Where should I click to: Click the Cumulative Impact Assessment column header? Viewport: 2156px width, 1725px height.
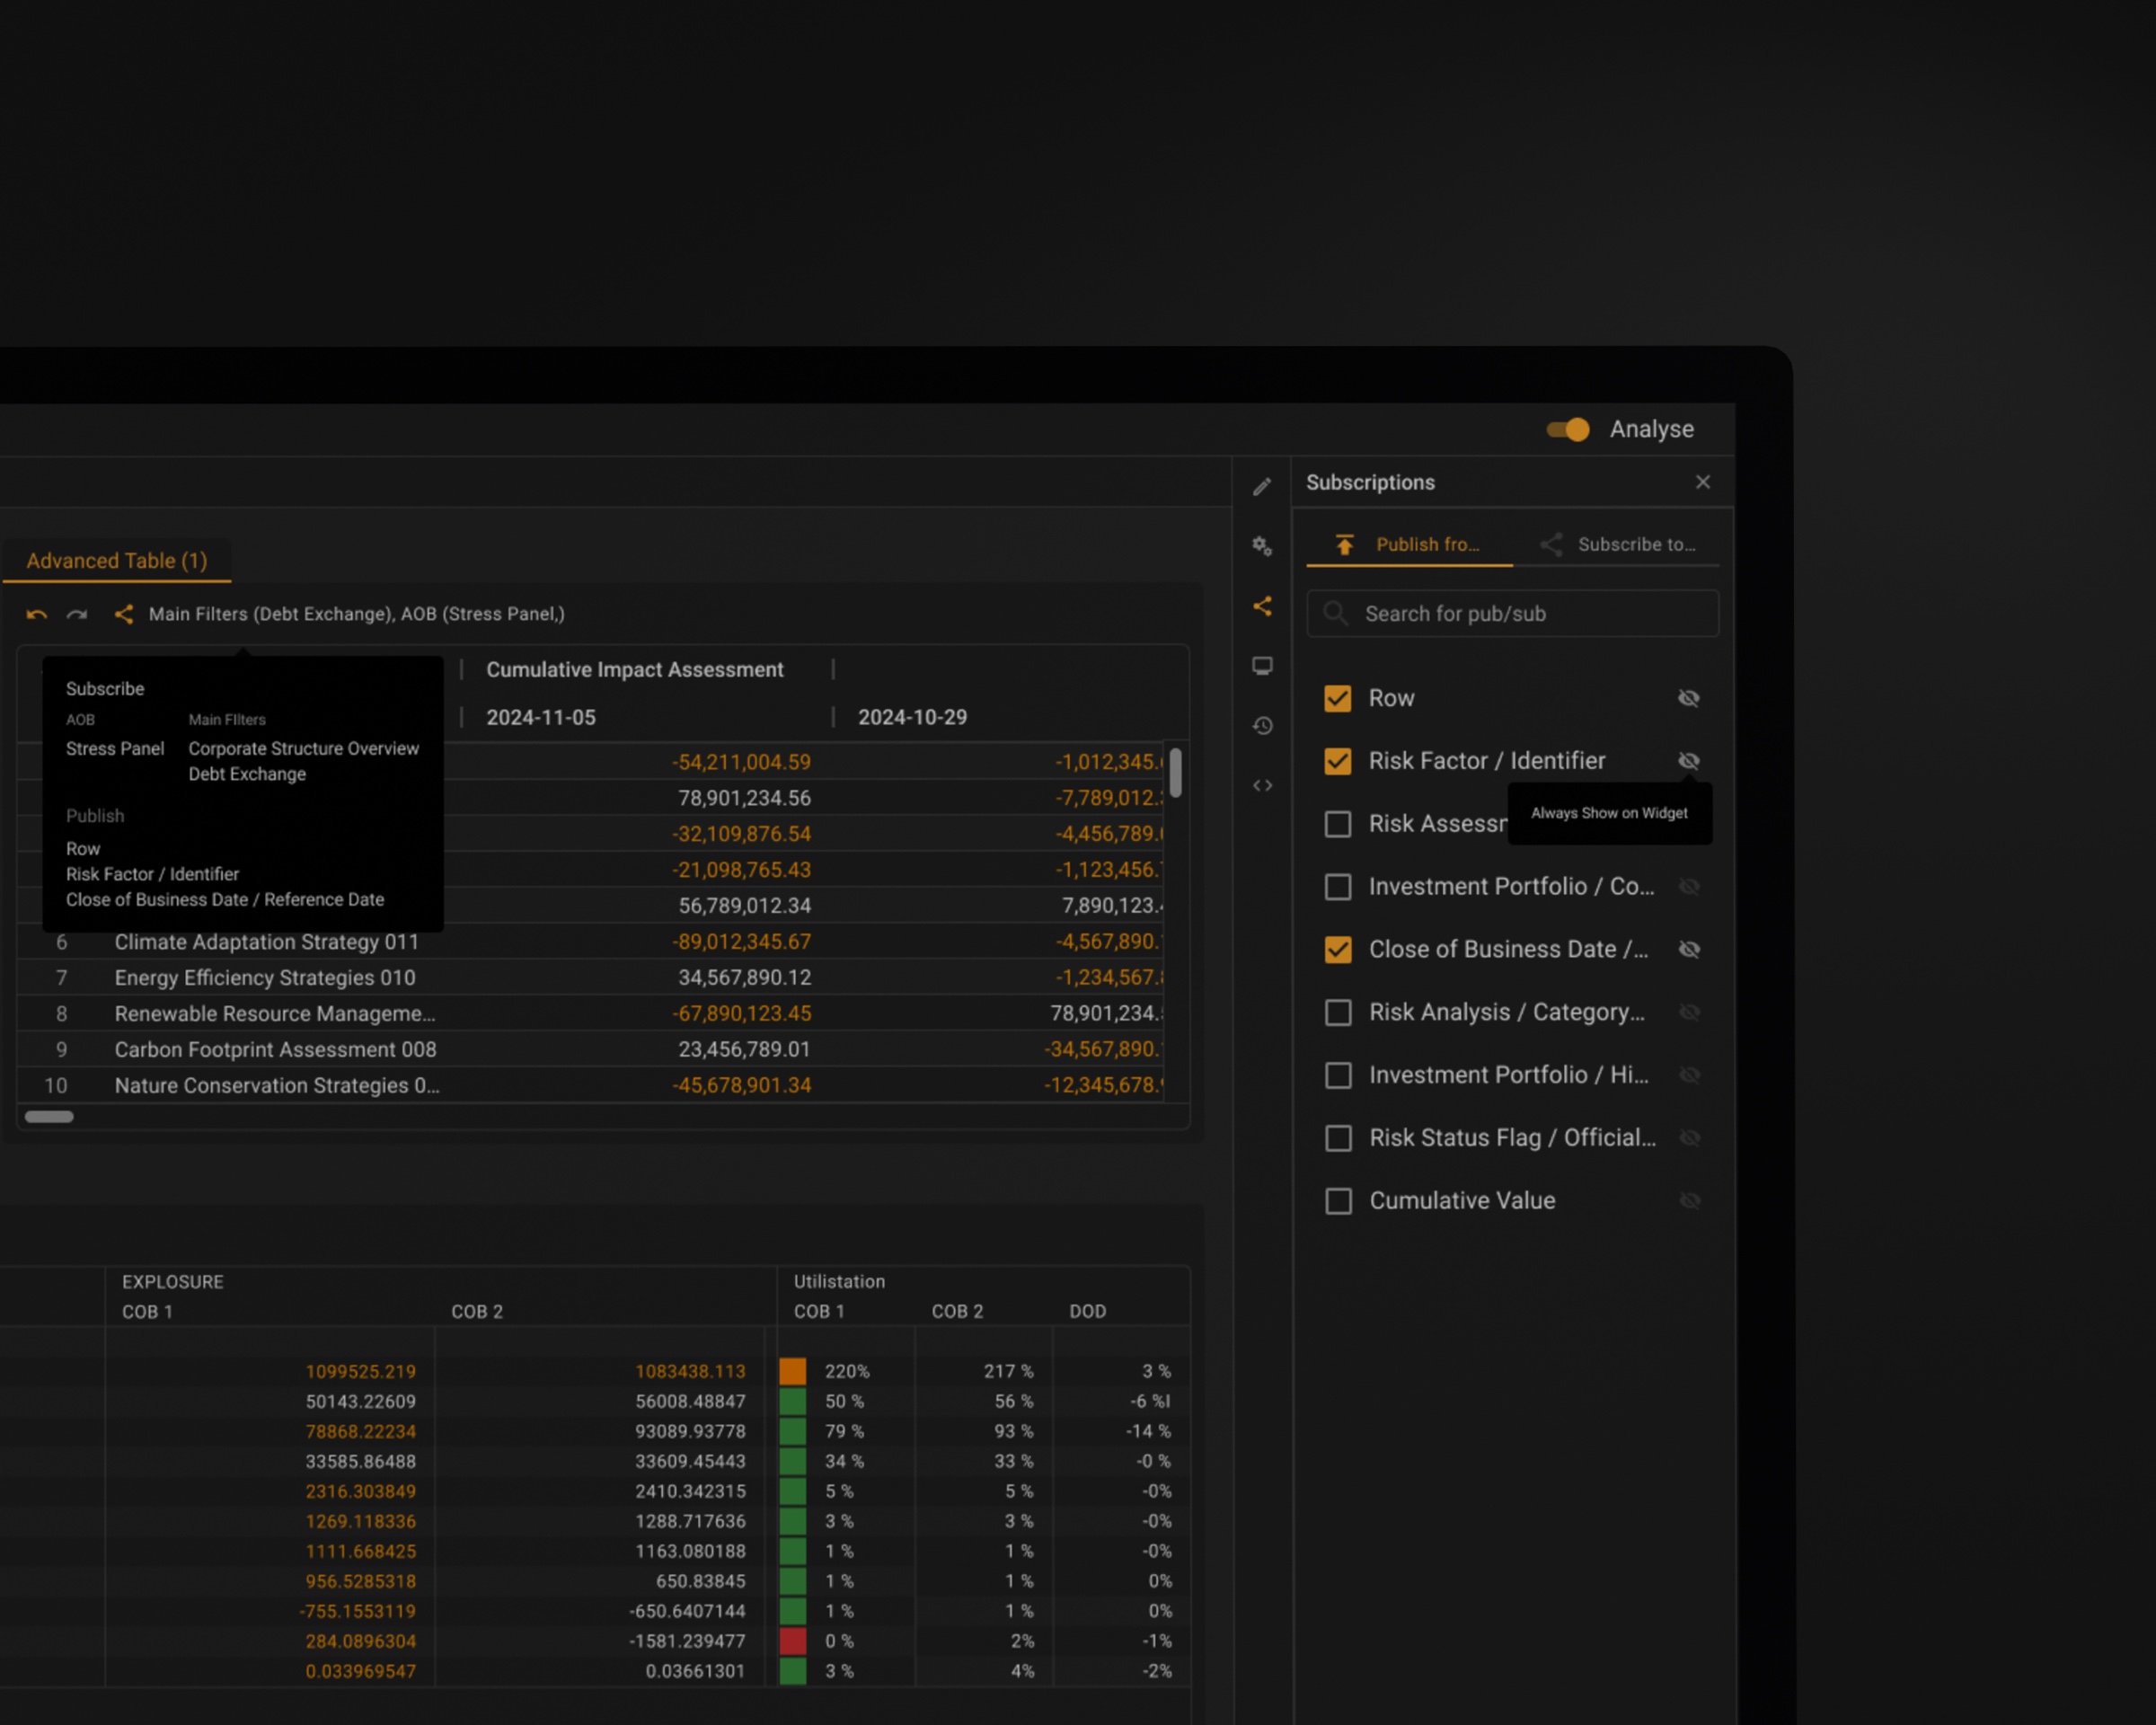(x=635, y=670)
